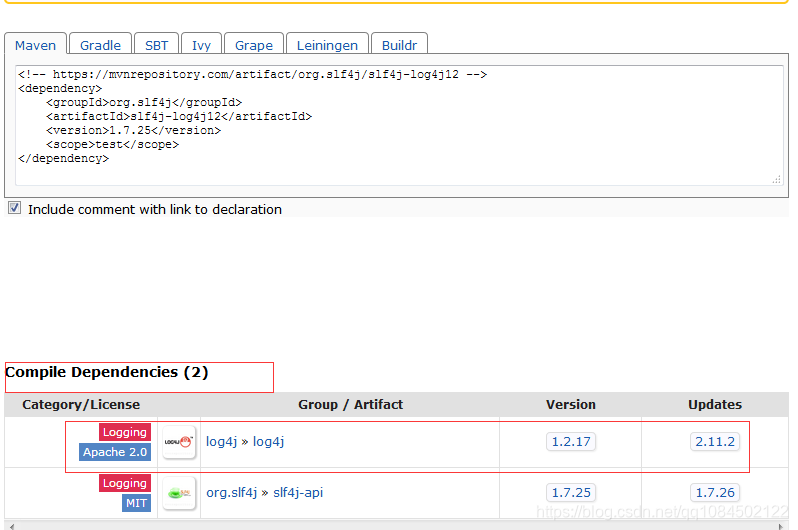Click inside the Maven dependency snippet textarea
798x530 pixels.
pos(399,125)
